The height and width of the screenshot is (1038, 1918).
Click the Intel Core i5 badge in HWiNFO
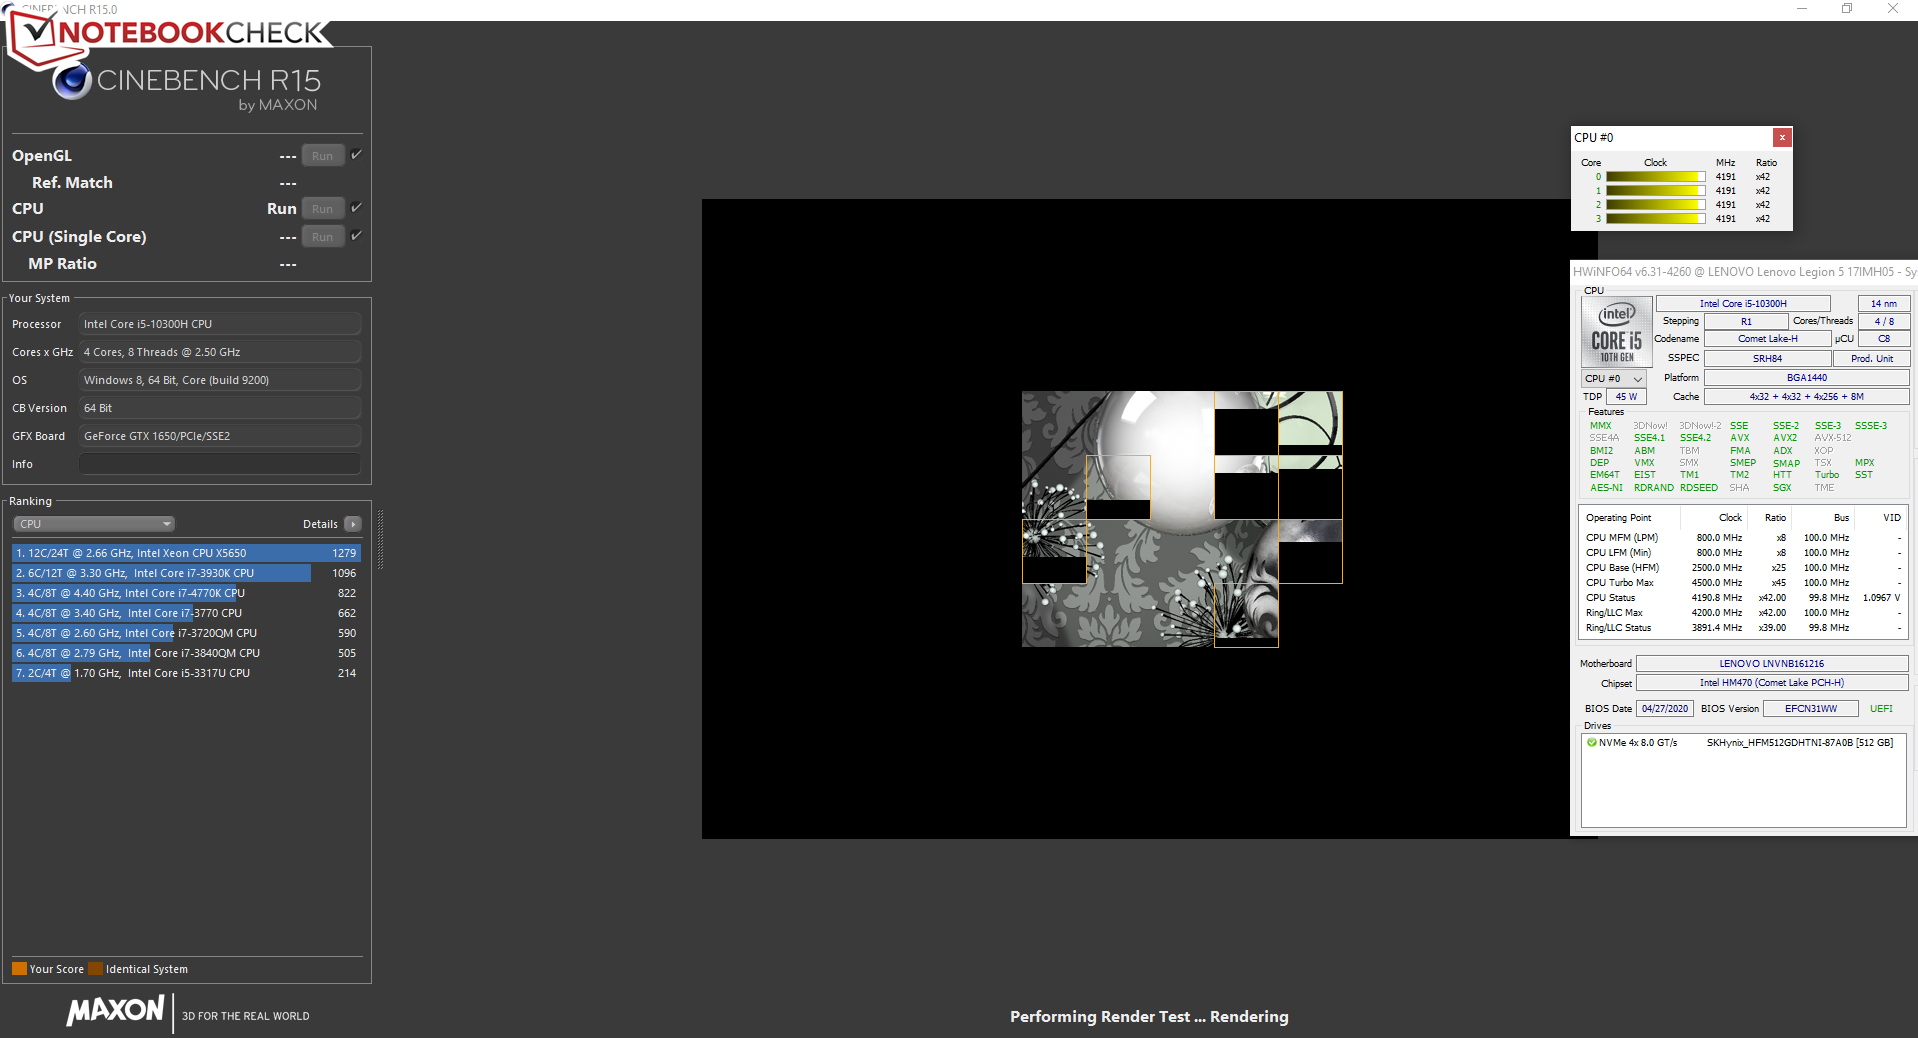coord(1616,333)
